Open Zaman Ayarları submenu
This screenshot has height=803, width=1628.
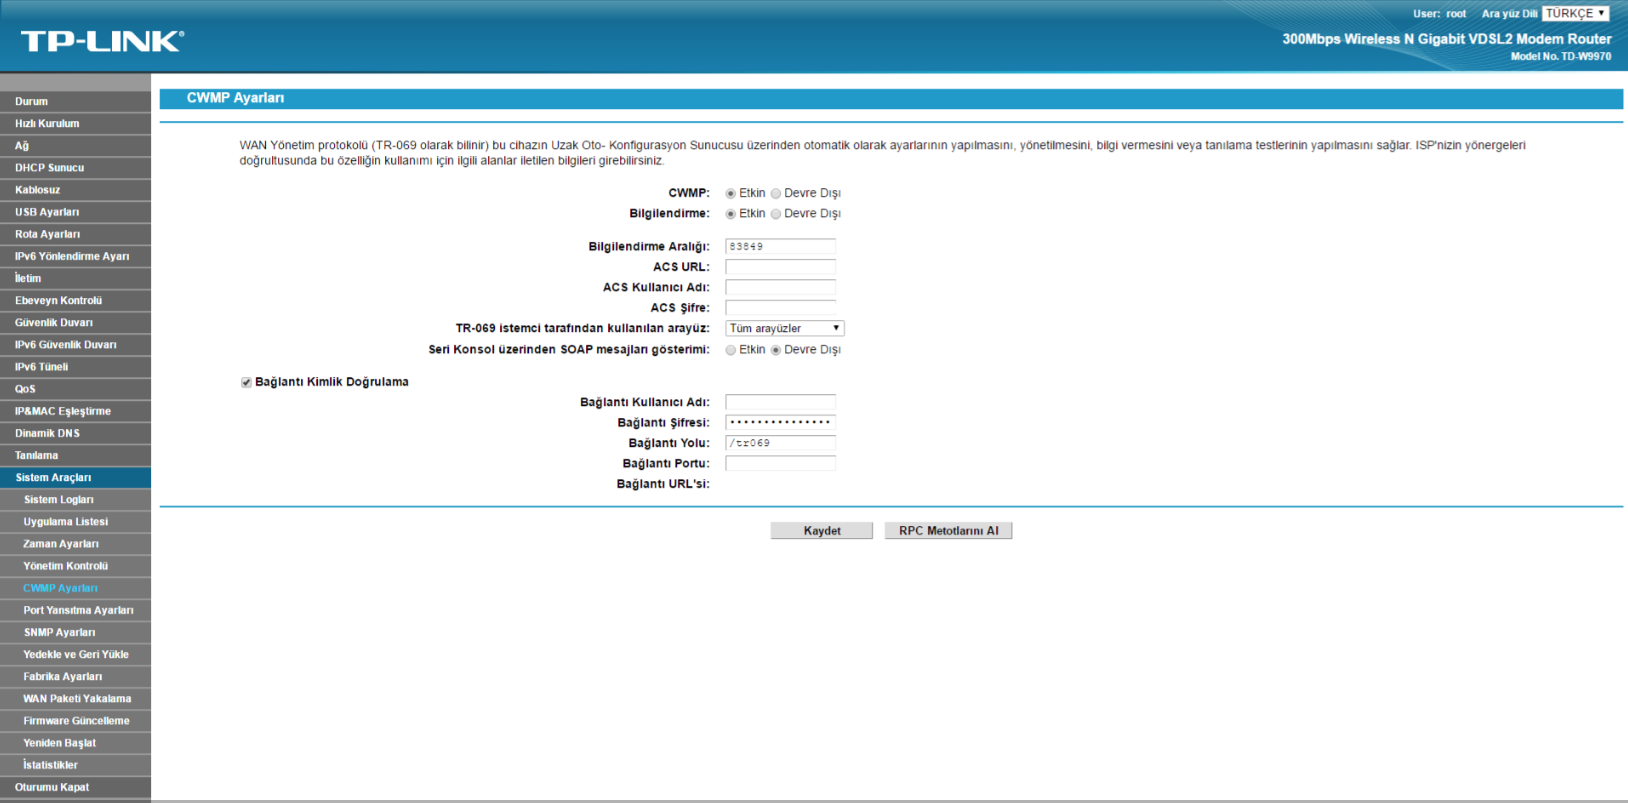[75, 544]
